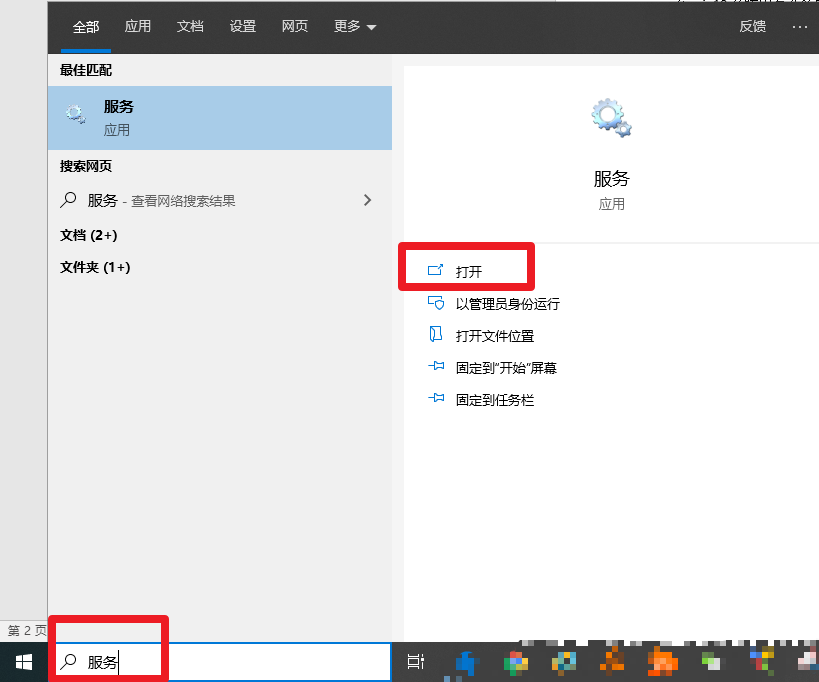Switch to the 设置 tab

pos(242,26)
